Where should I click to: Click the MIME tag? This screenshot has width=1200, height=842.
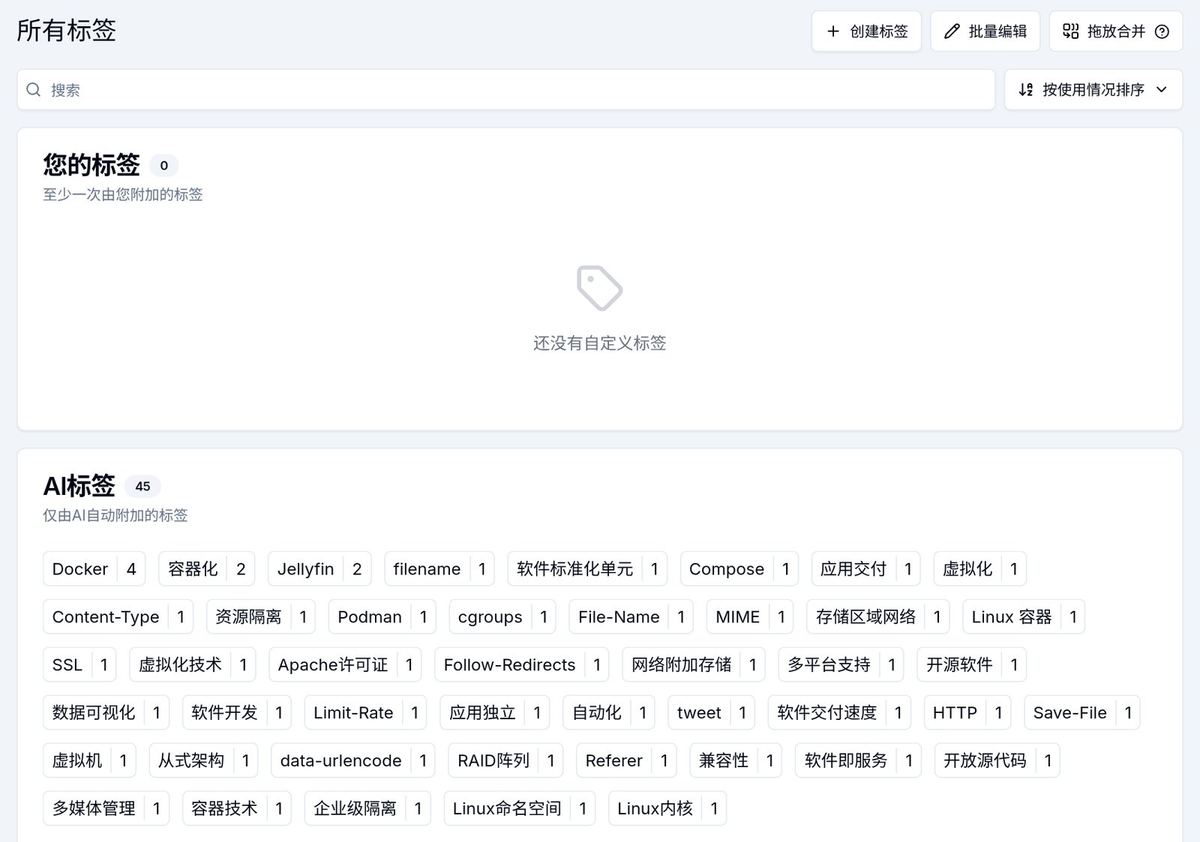(x=751, y=617)
